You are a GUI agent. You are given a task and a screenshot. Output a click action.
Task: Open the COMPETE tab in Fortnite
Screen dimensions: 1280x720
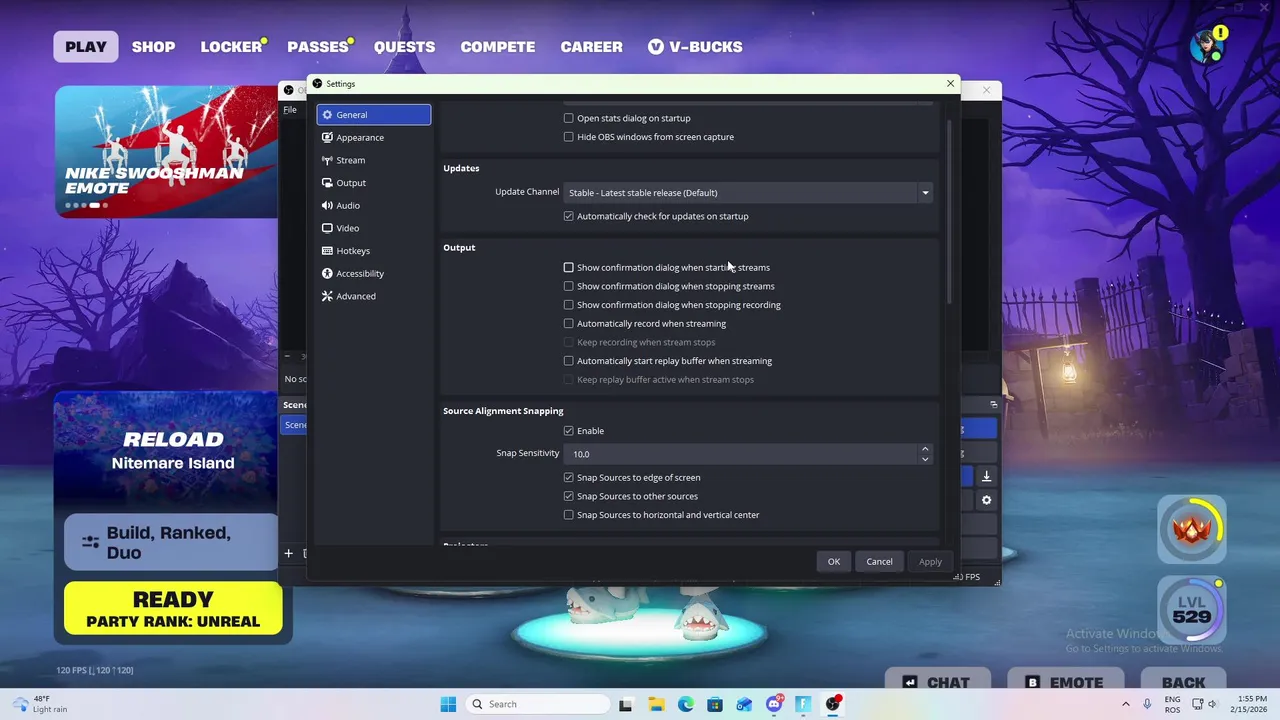(x=497, y=47)
